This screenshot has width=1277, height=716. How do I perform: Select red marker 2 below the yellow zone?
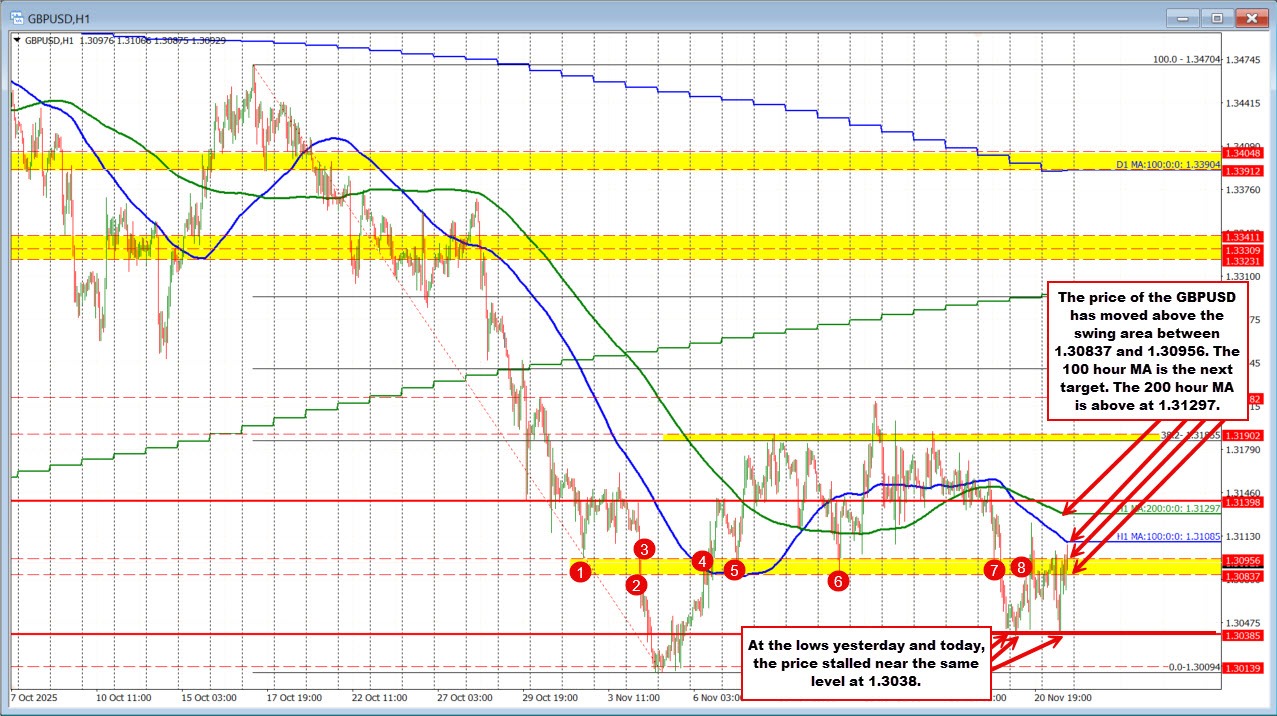(638, 585)
